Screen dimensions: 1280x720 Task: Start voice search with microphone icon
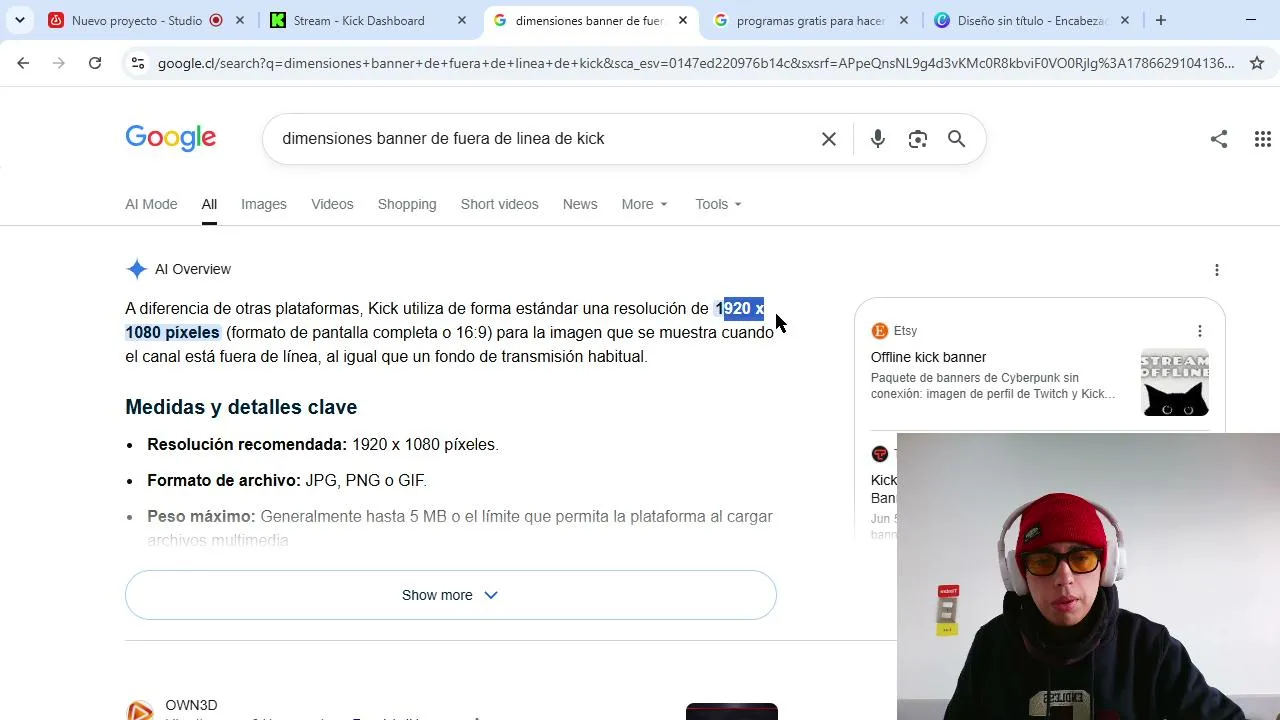click(878, 139)
